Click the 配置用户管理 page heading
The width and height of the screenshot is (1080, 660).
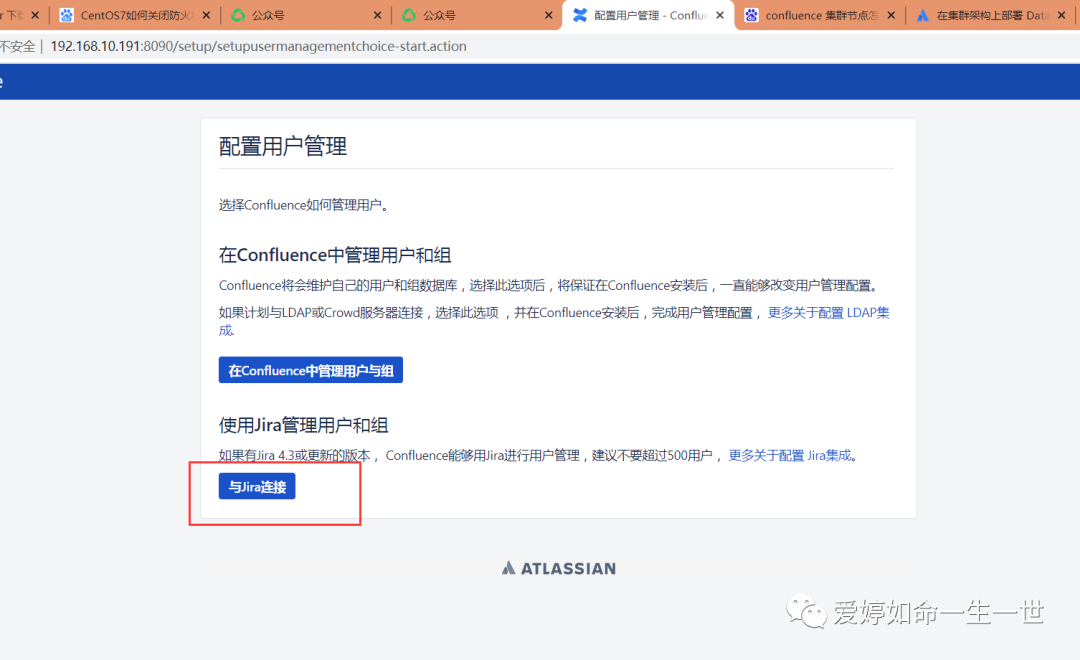[x=283, y=146]
